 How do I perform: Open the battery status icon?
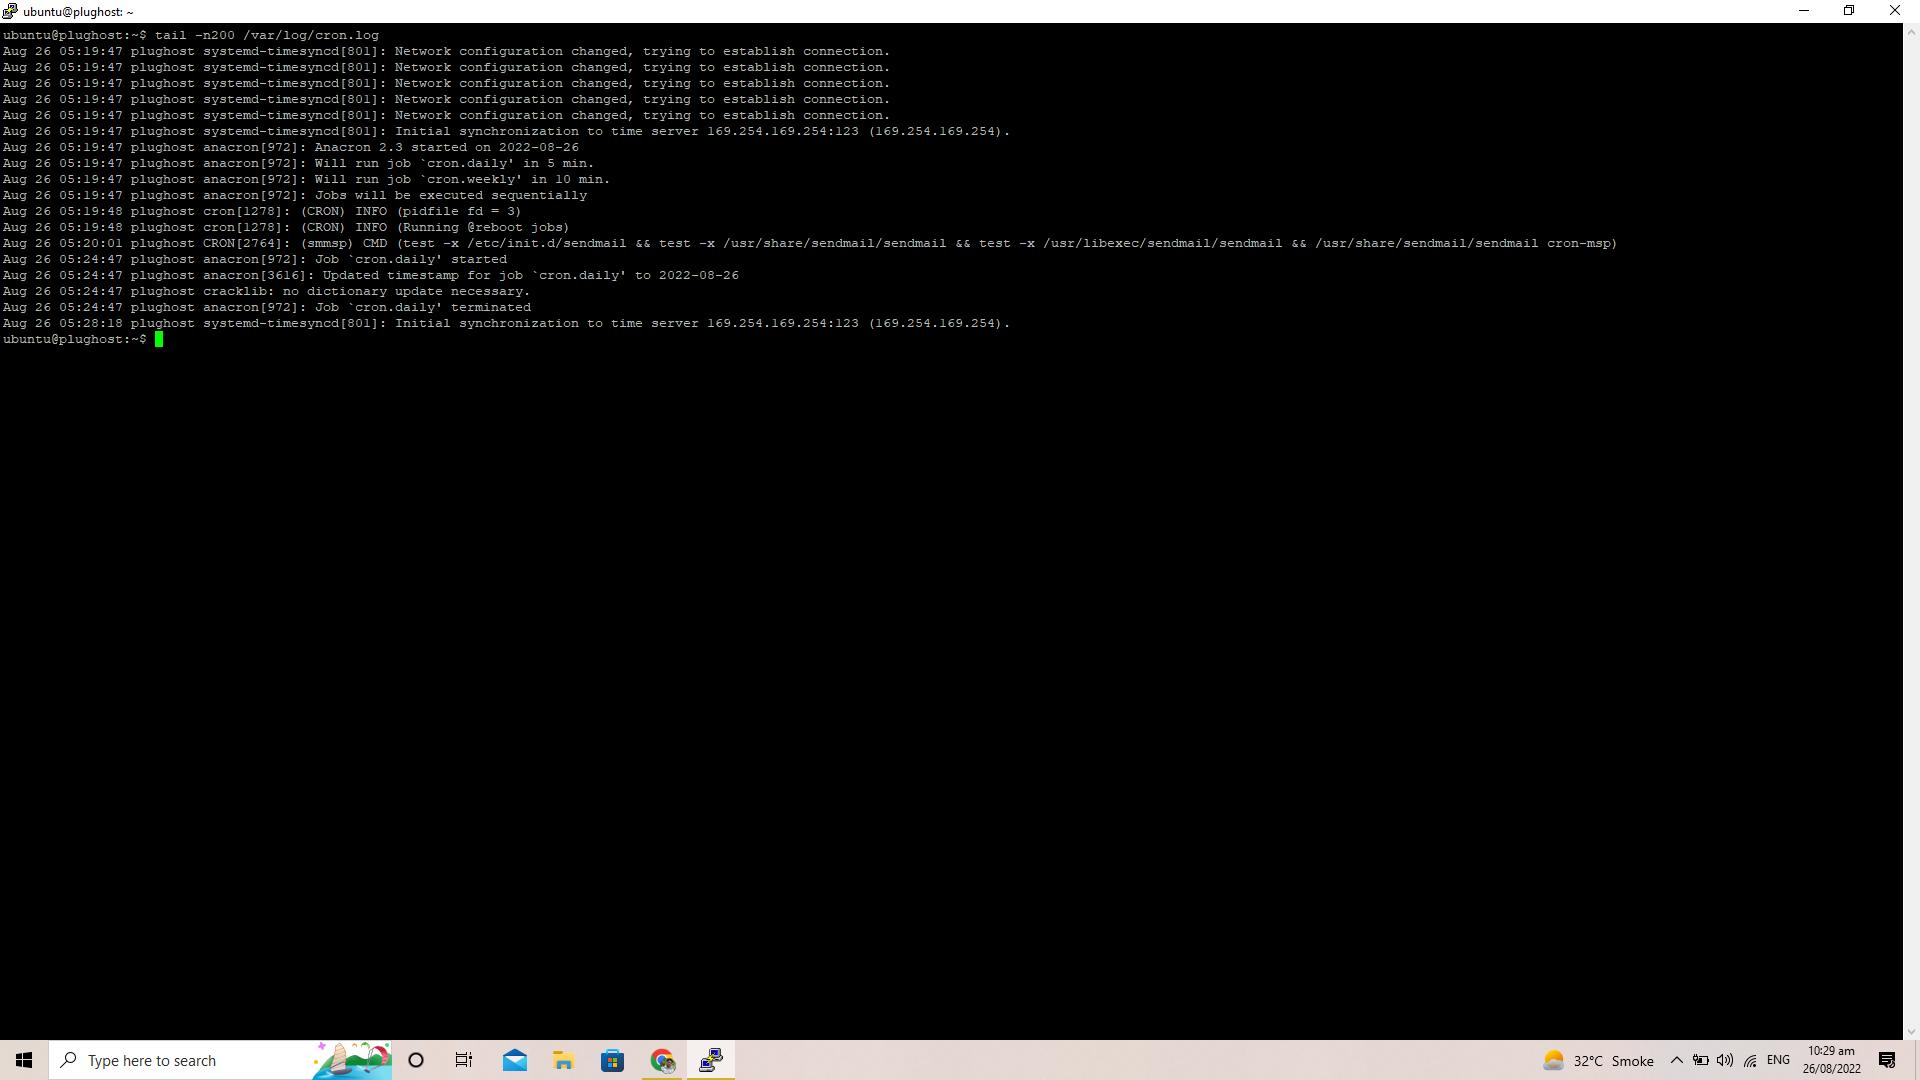[x=1700, y=1060]
